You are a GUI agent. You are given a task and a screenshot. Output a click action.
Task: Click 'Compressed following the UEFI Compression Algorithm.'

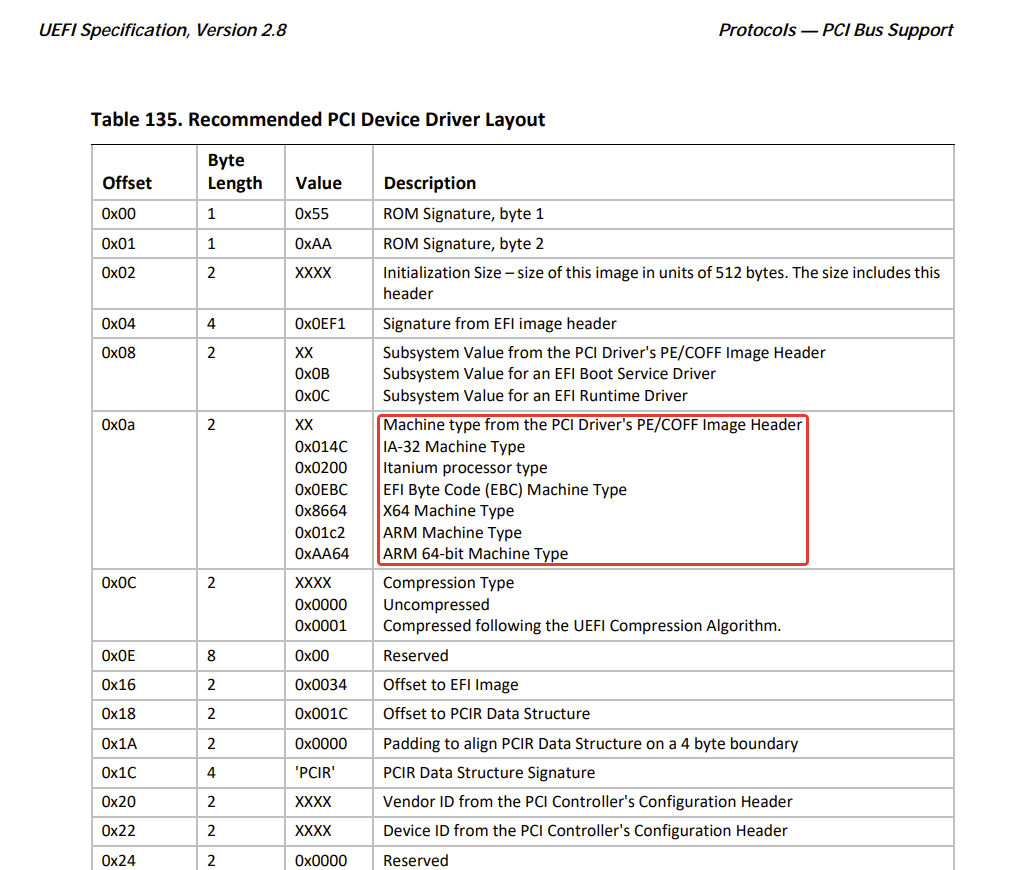coord(582,626)
